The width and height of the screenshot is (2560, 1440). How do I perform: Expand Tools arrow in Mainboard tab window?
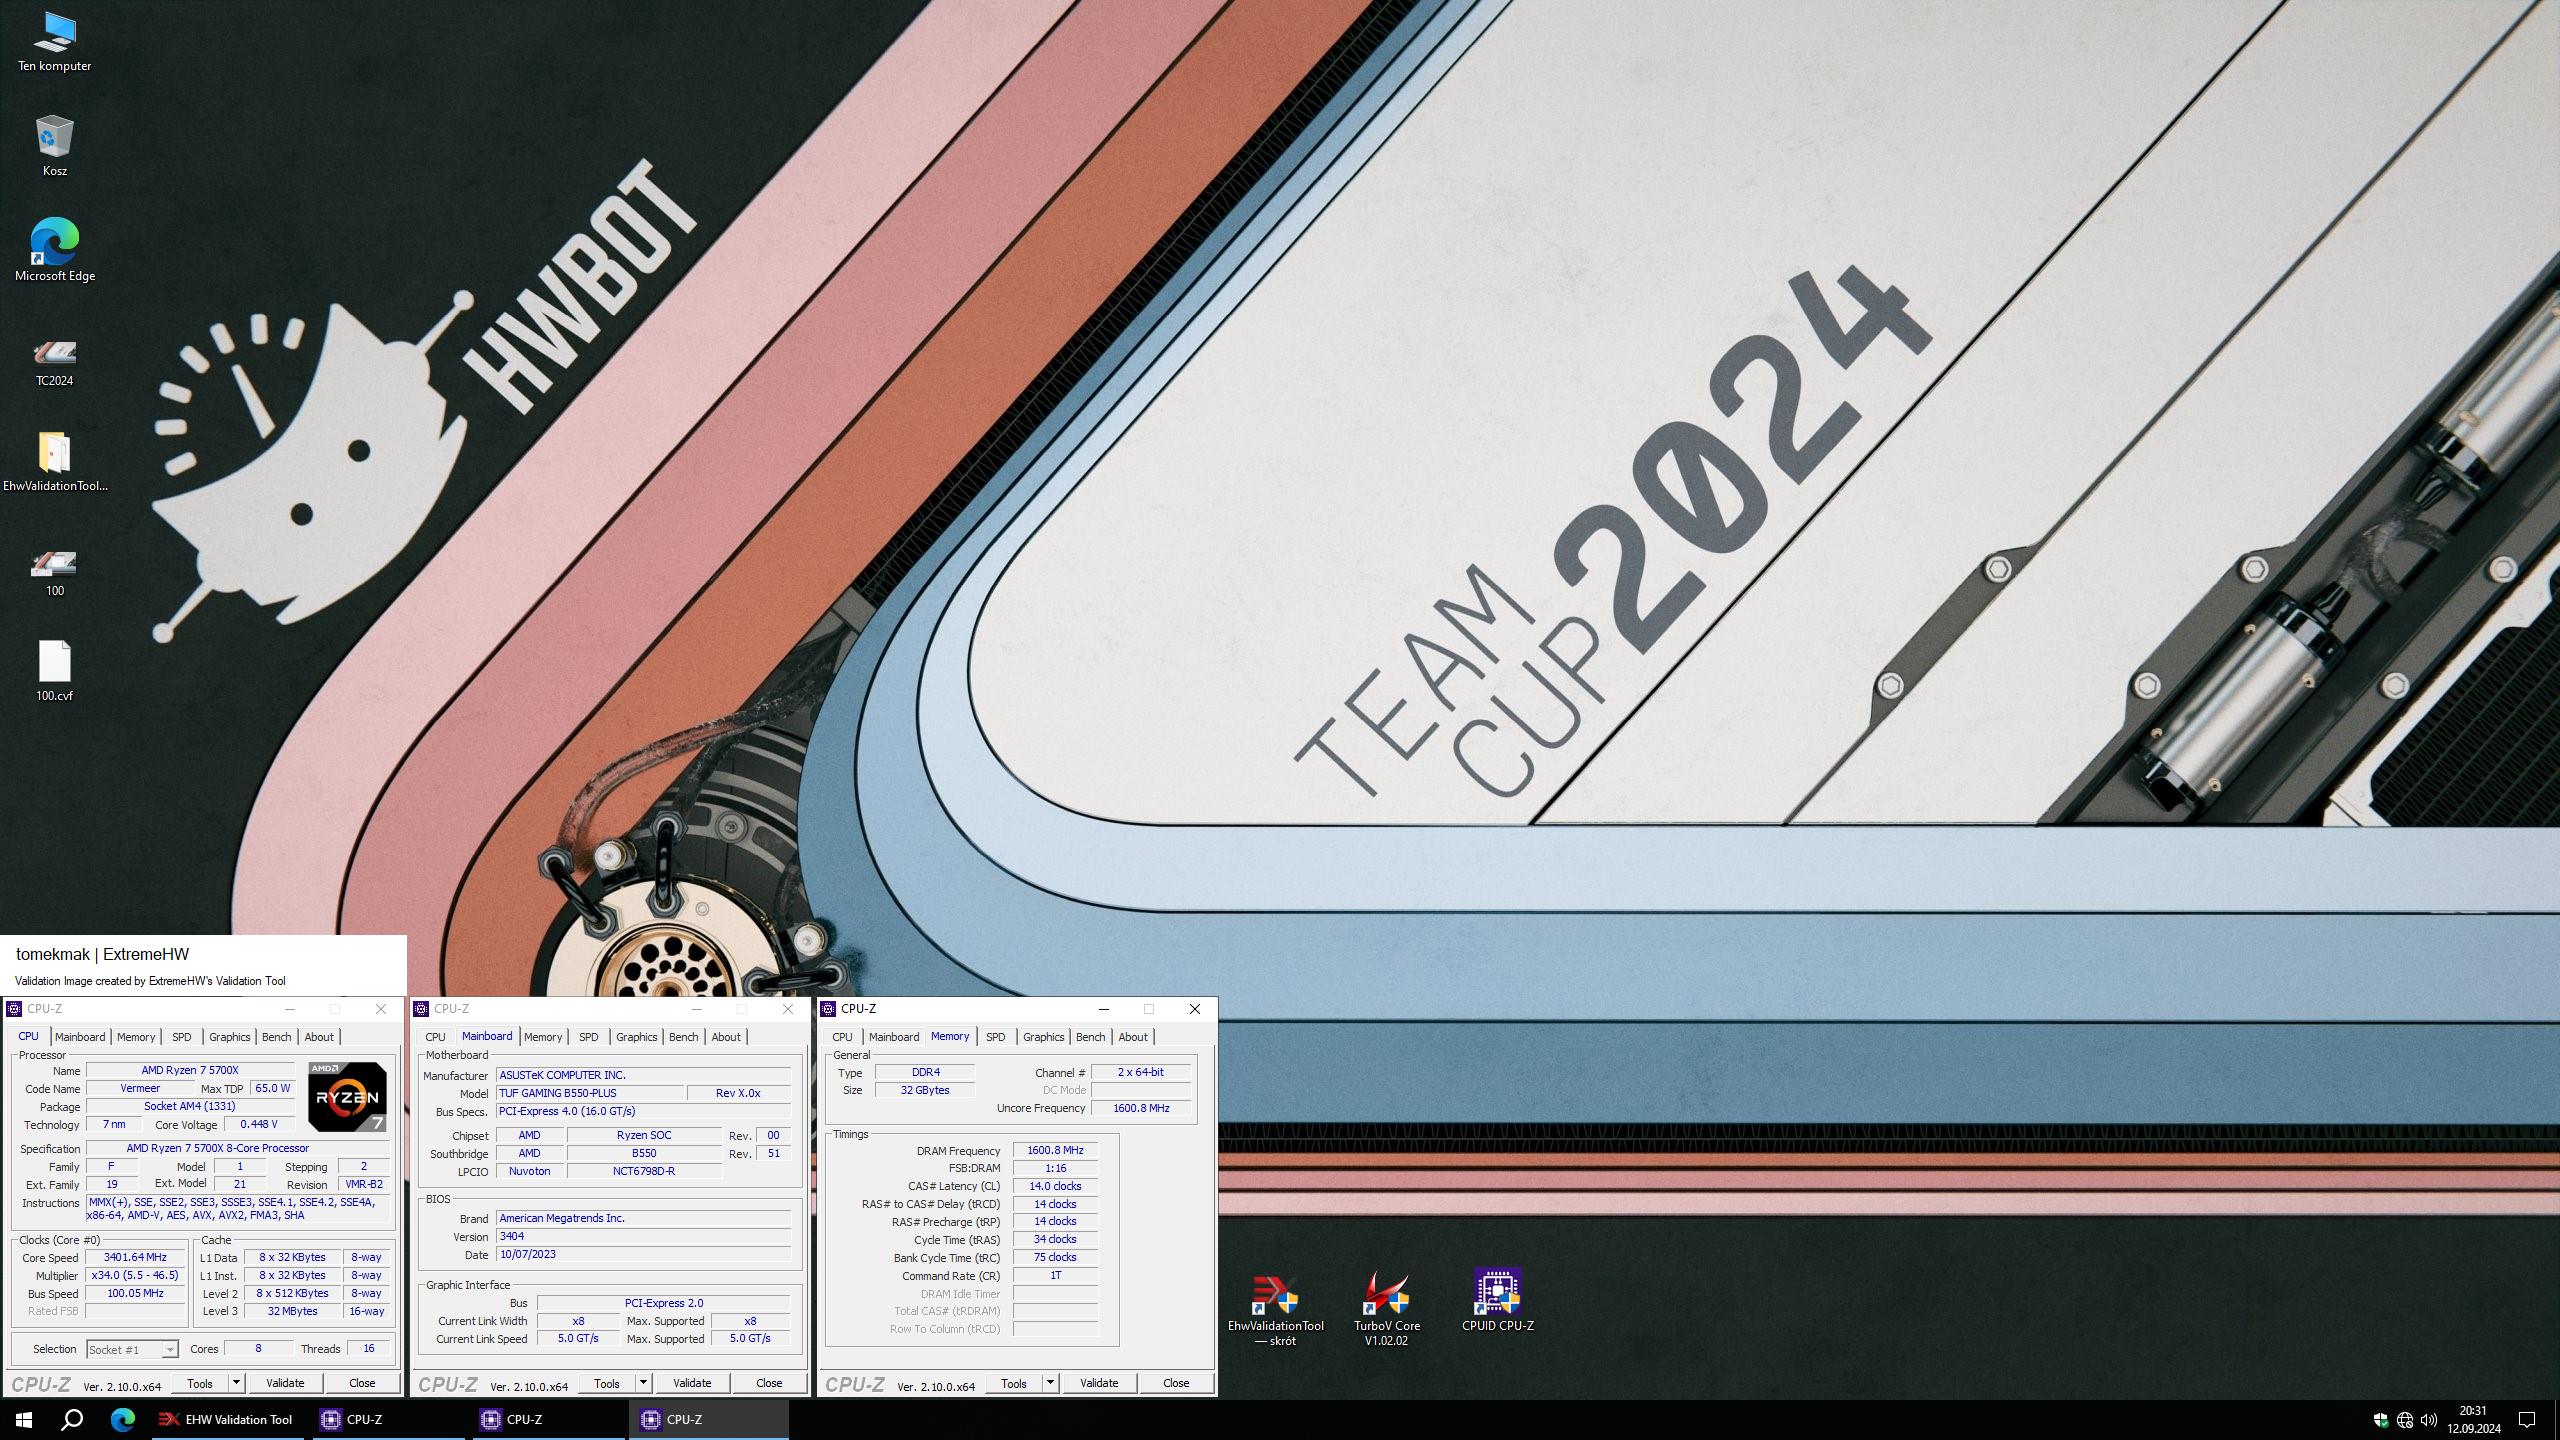644,1383
